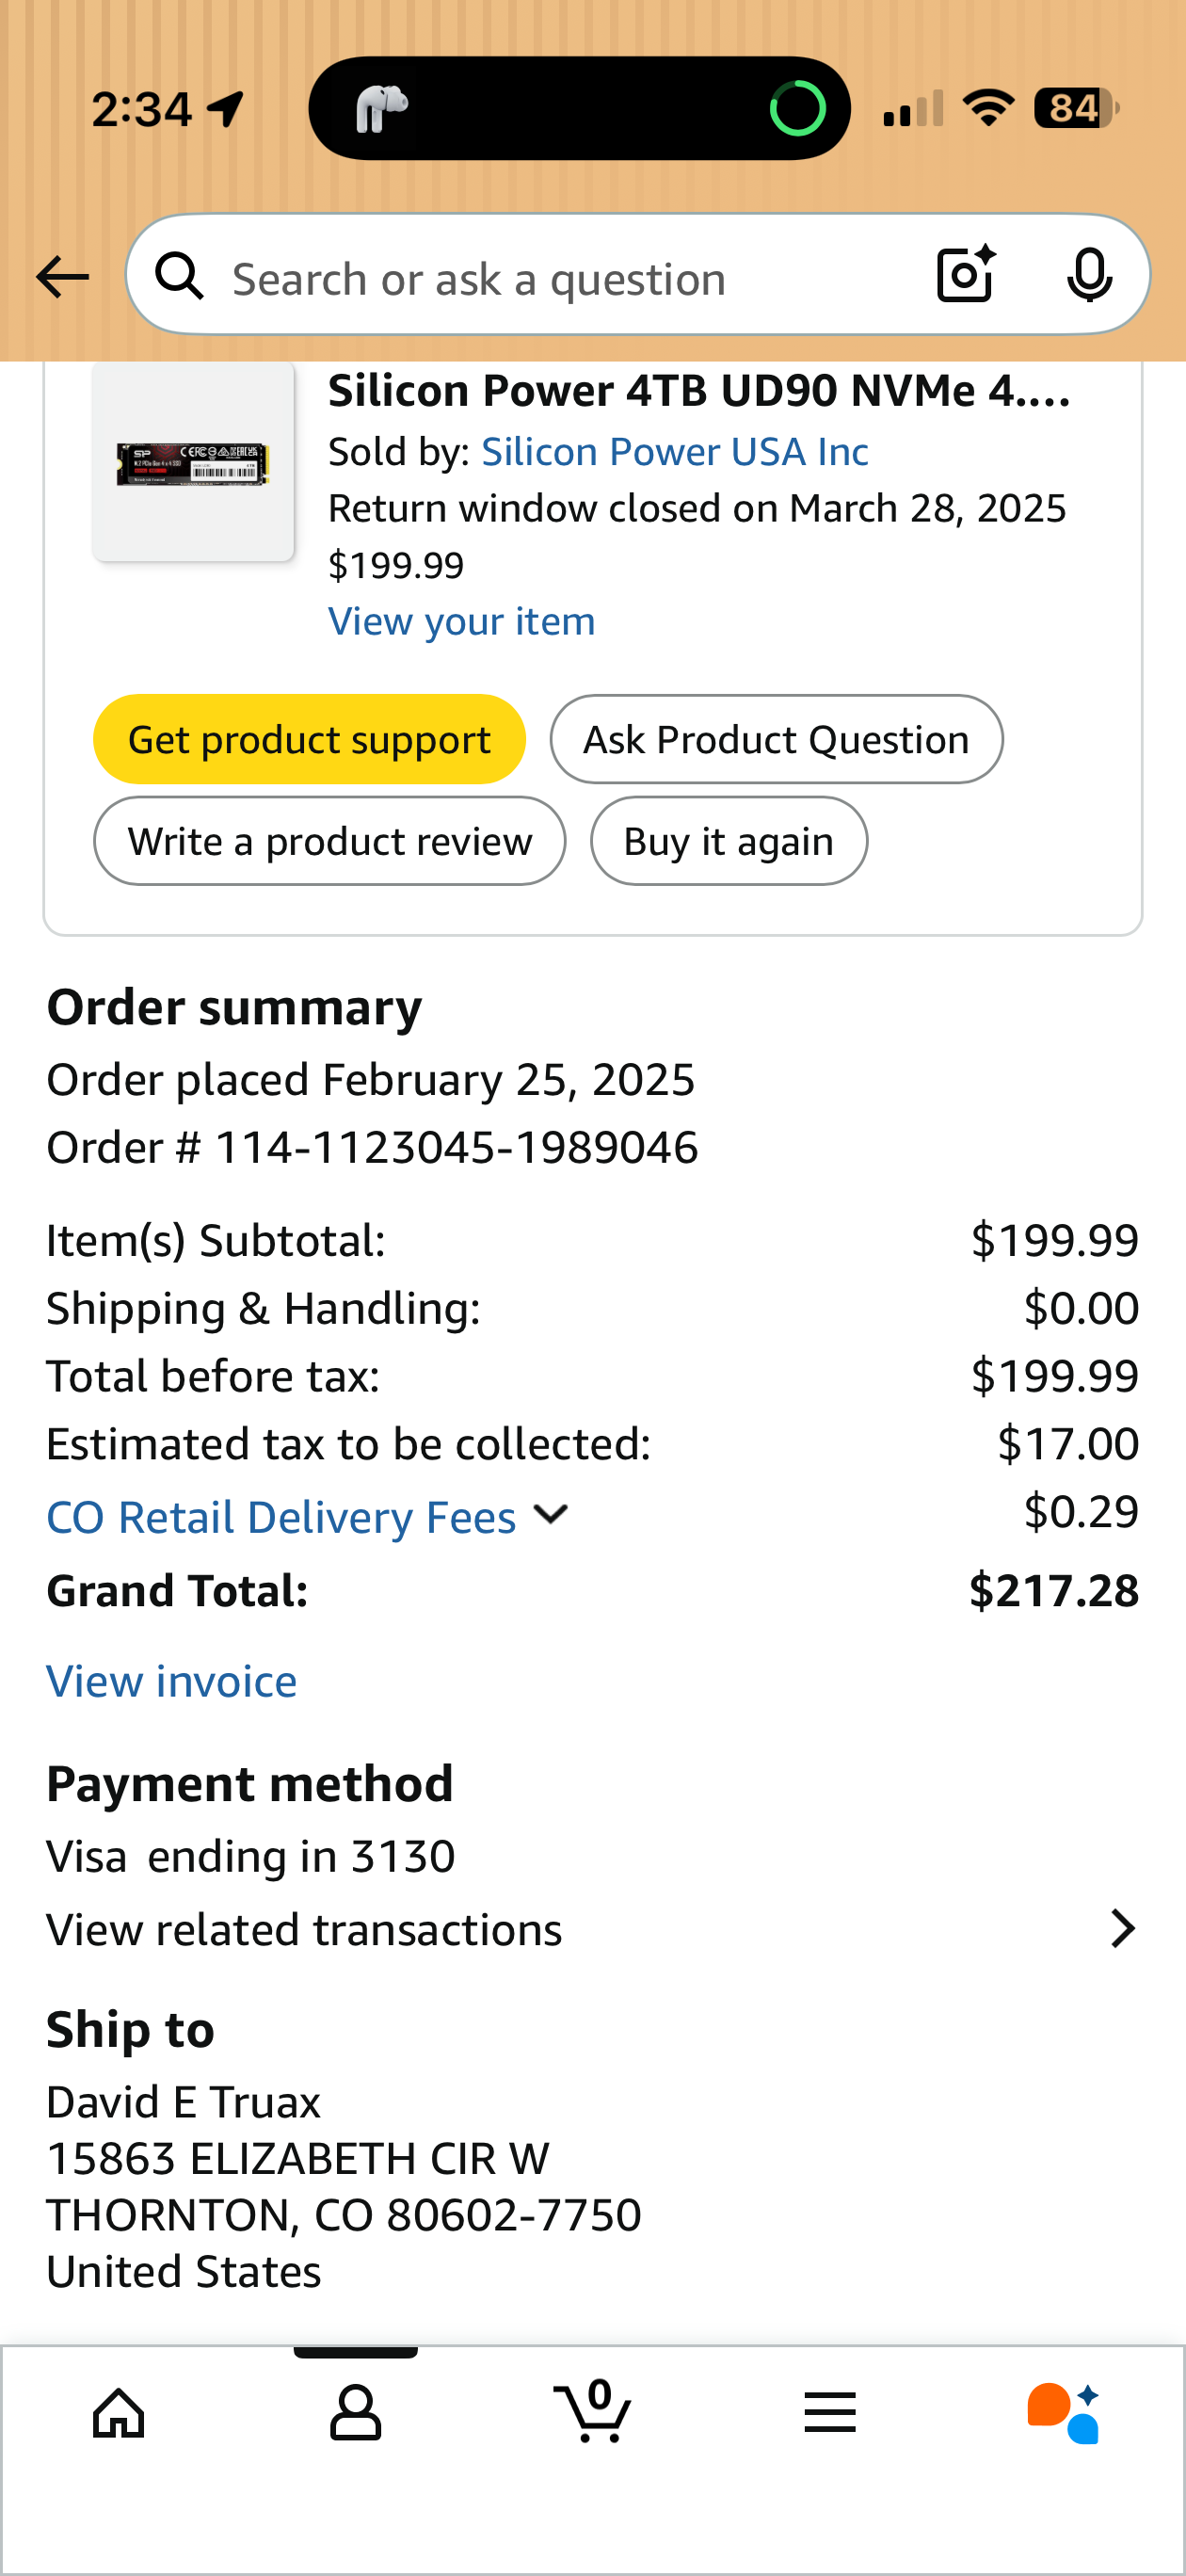Open the Rufus AI assistant icon
Screen dimensions: 1186x2576
pos(1064,2414)
